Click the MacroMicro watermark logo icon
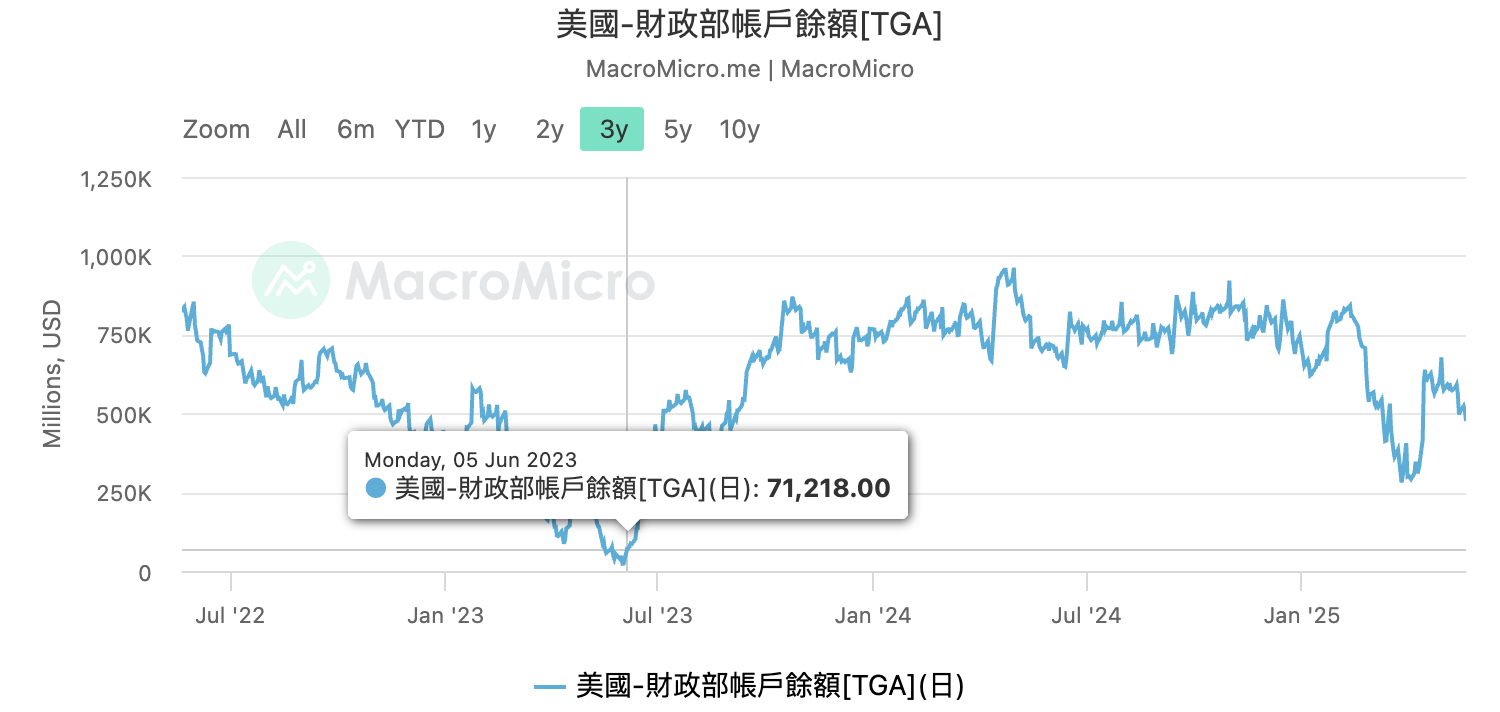1500x712 pixels. click(290, 279)
